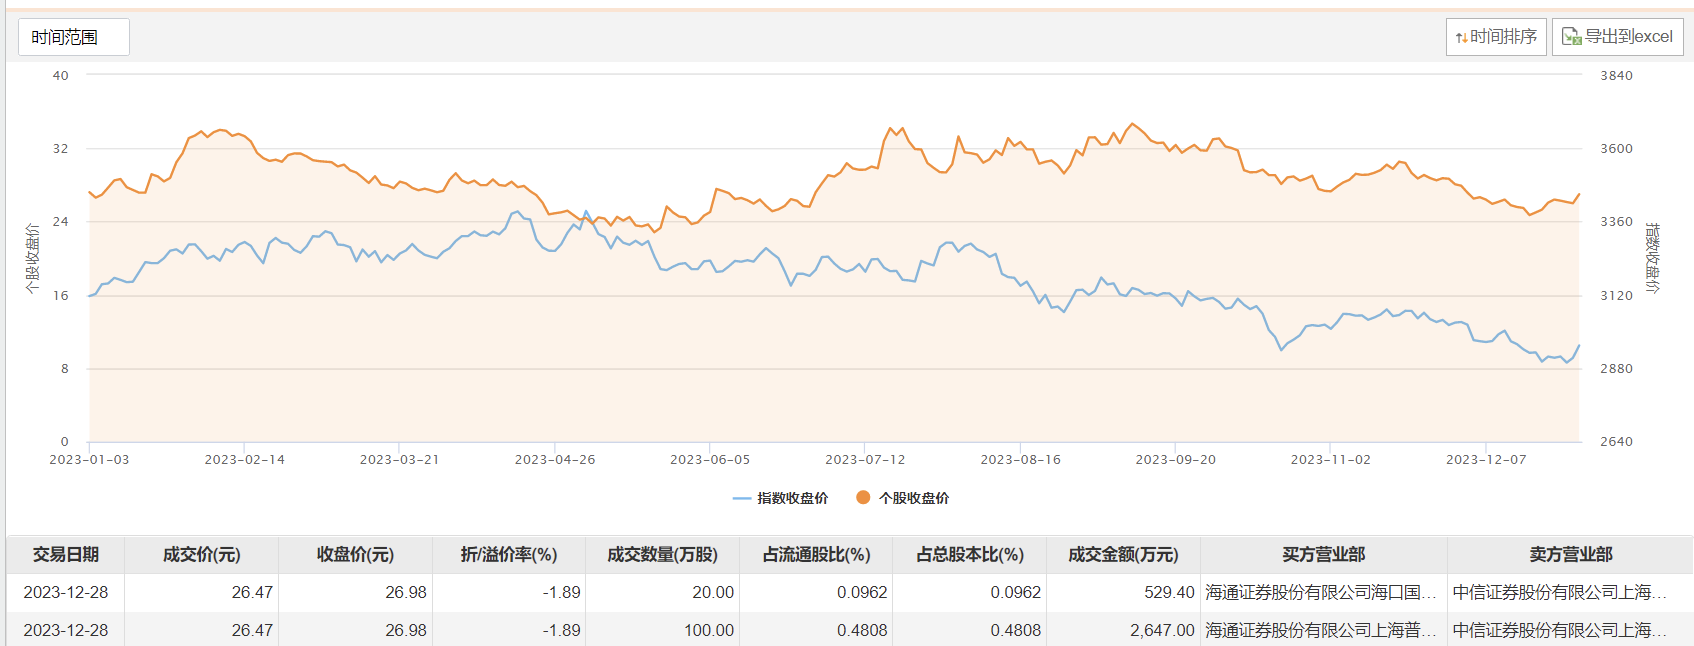The image size is (1694, 646).
Task: Click the 2023-12-07 axis date label
Action: (x=1486, y=460)
